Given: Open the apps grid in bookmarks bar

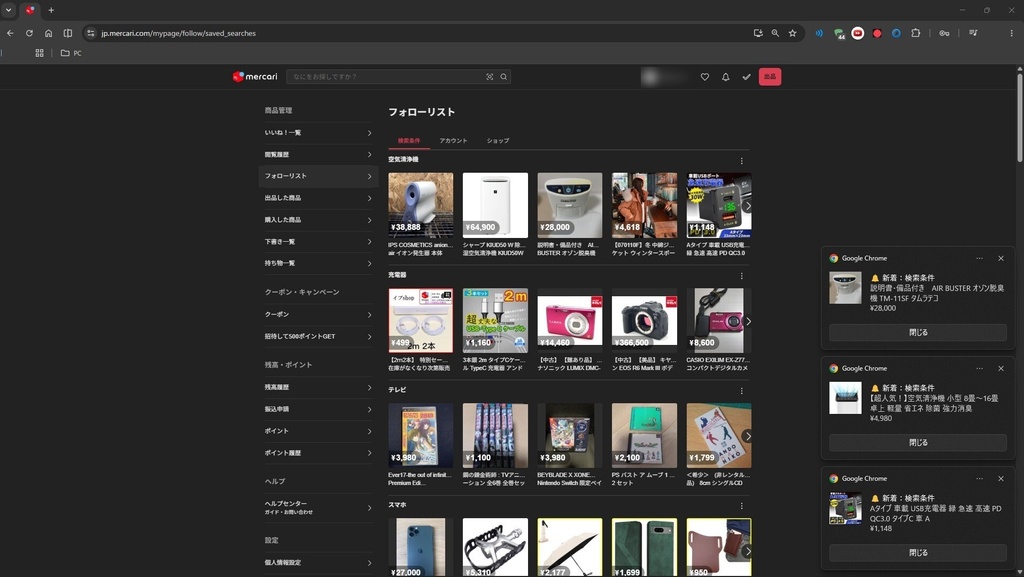Looking at the screenshot, I should 39,54.
